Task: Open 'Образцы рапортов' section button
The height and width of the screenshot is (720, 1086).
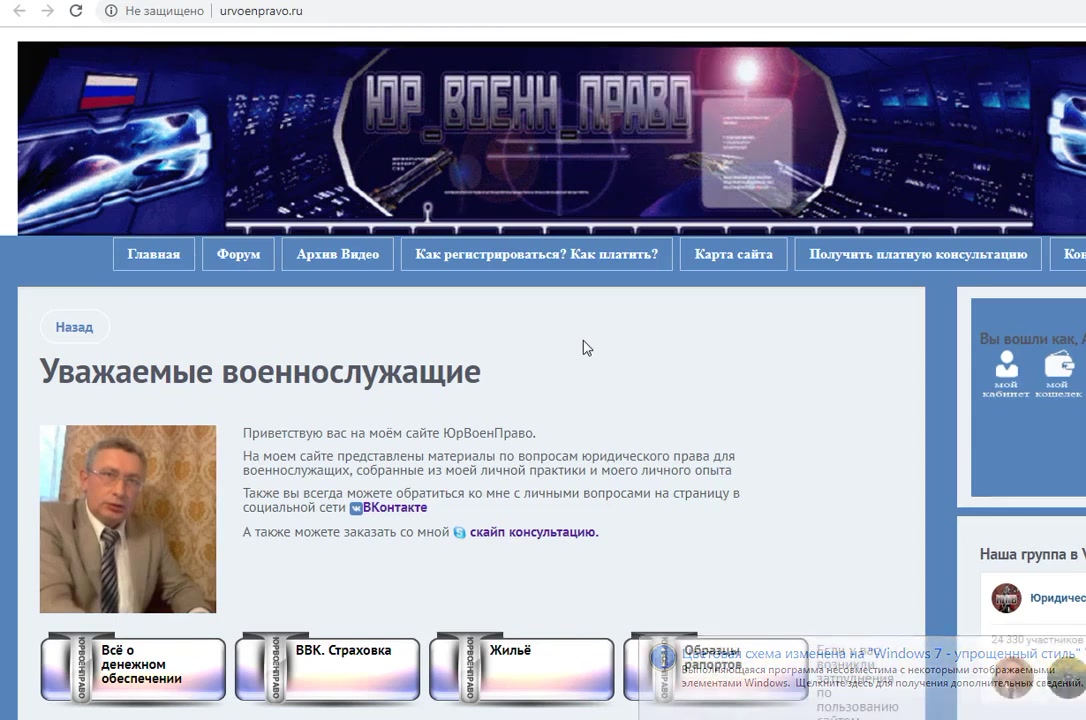Action: pos(715,668)
